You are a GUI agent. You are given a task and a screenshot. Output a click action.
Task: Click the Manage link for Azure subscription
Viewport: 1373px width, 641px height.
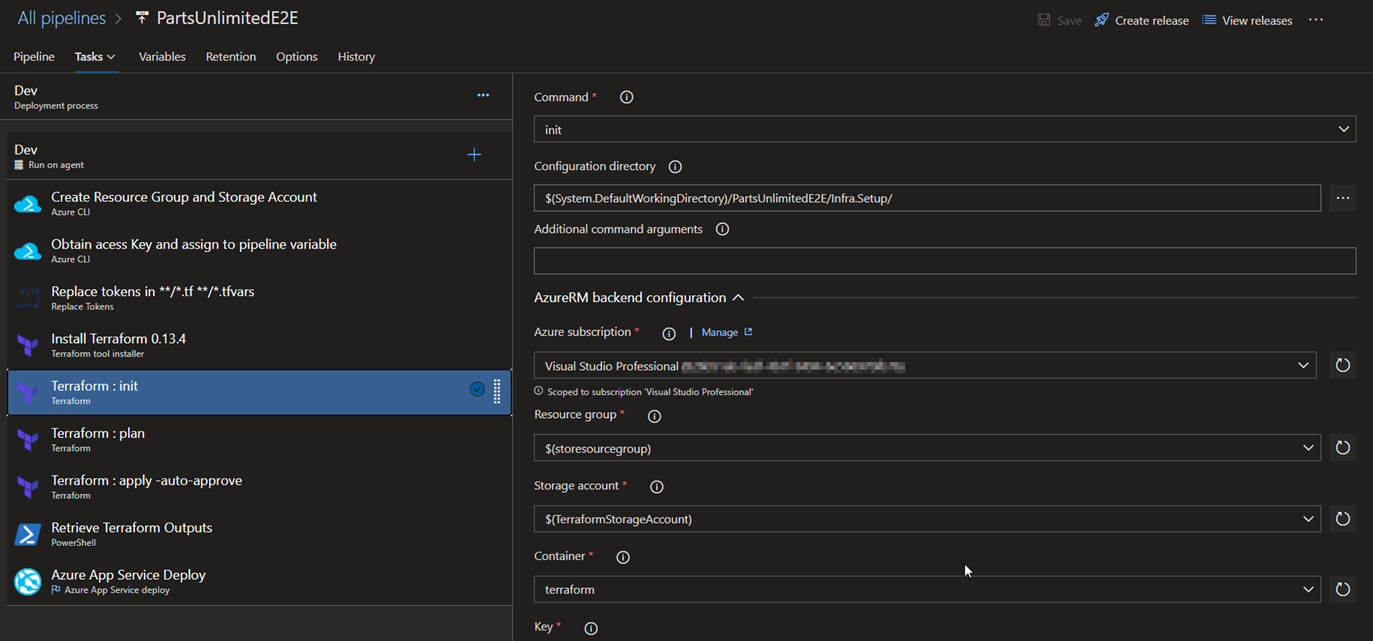(x=727, y=332)
